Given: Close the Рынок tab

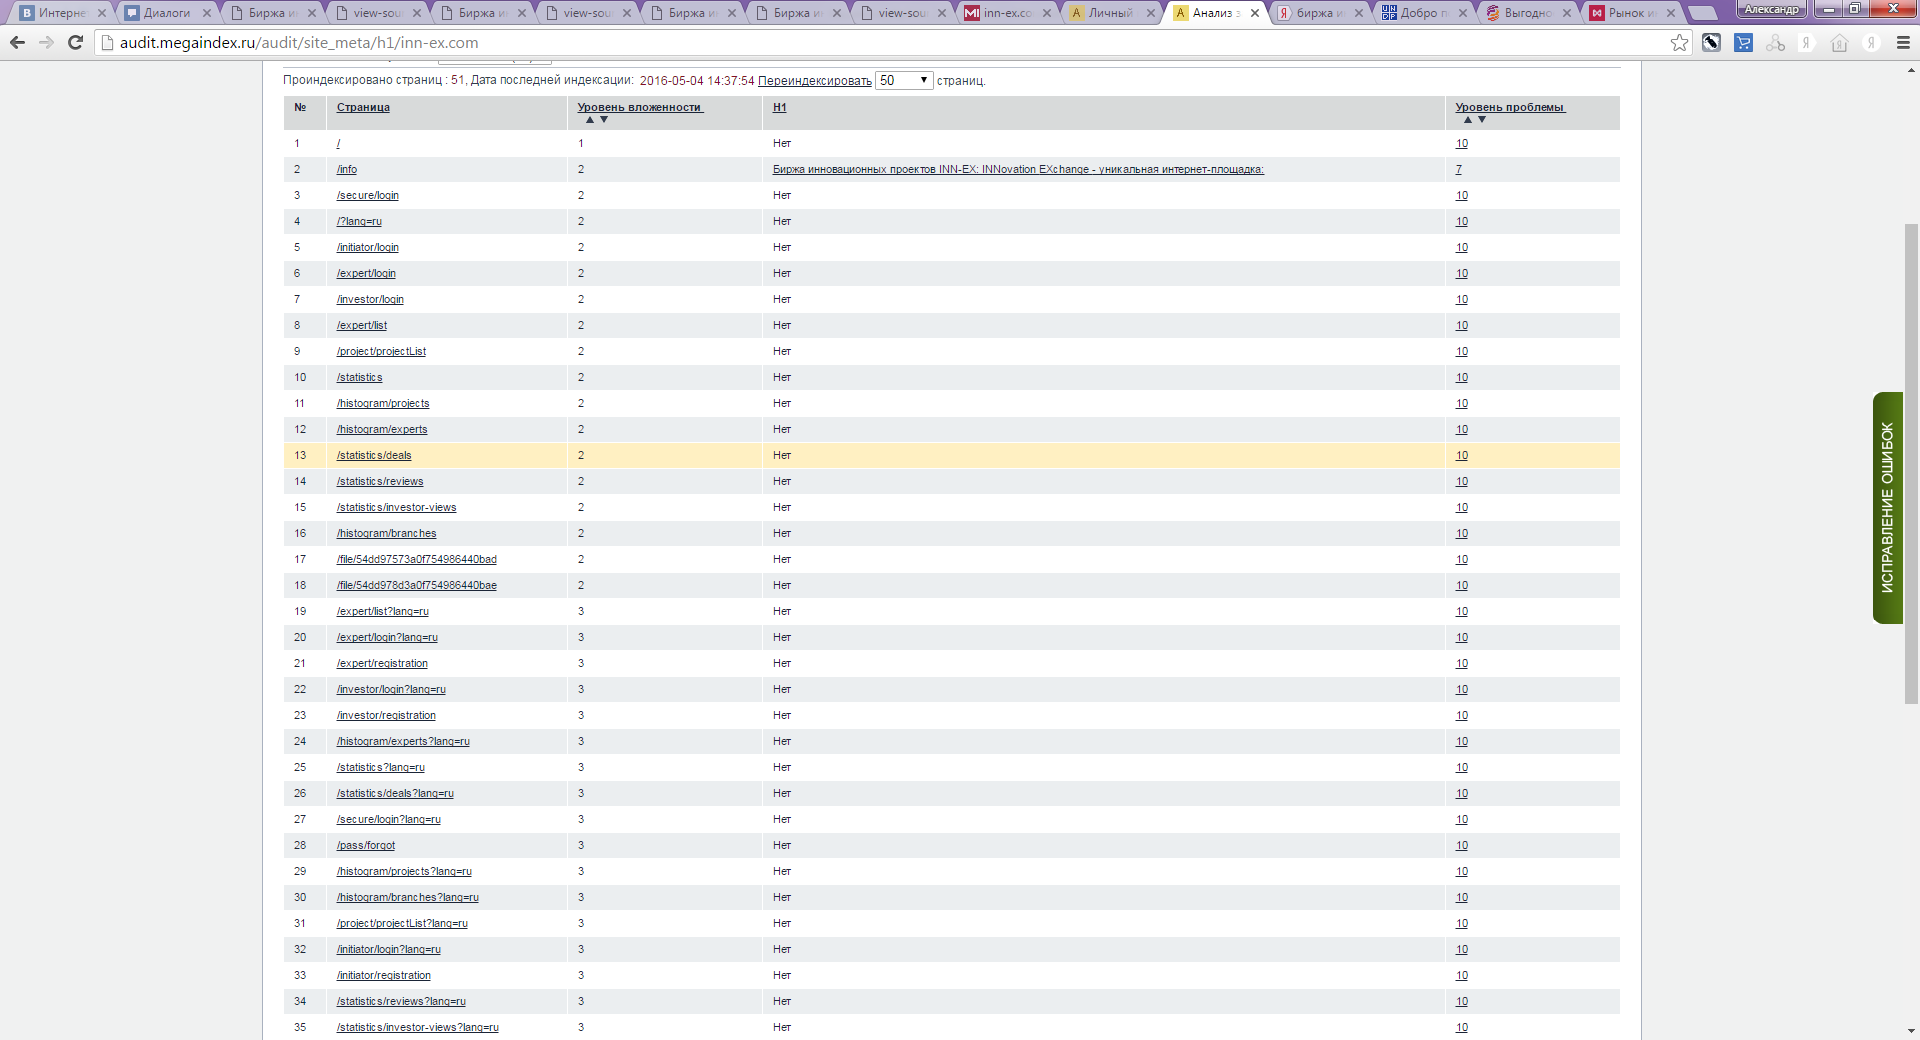Looking at the screenshot, I should coord(1671,13).
